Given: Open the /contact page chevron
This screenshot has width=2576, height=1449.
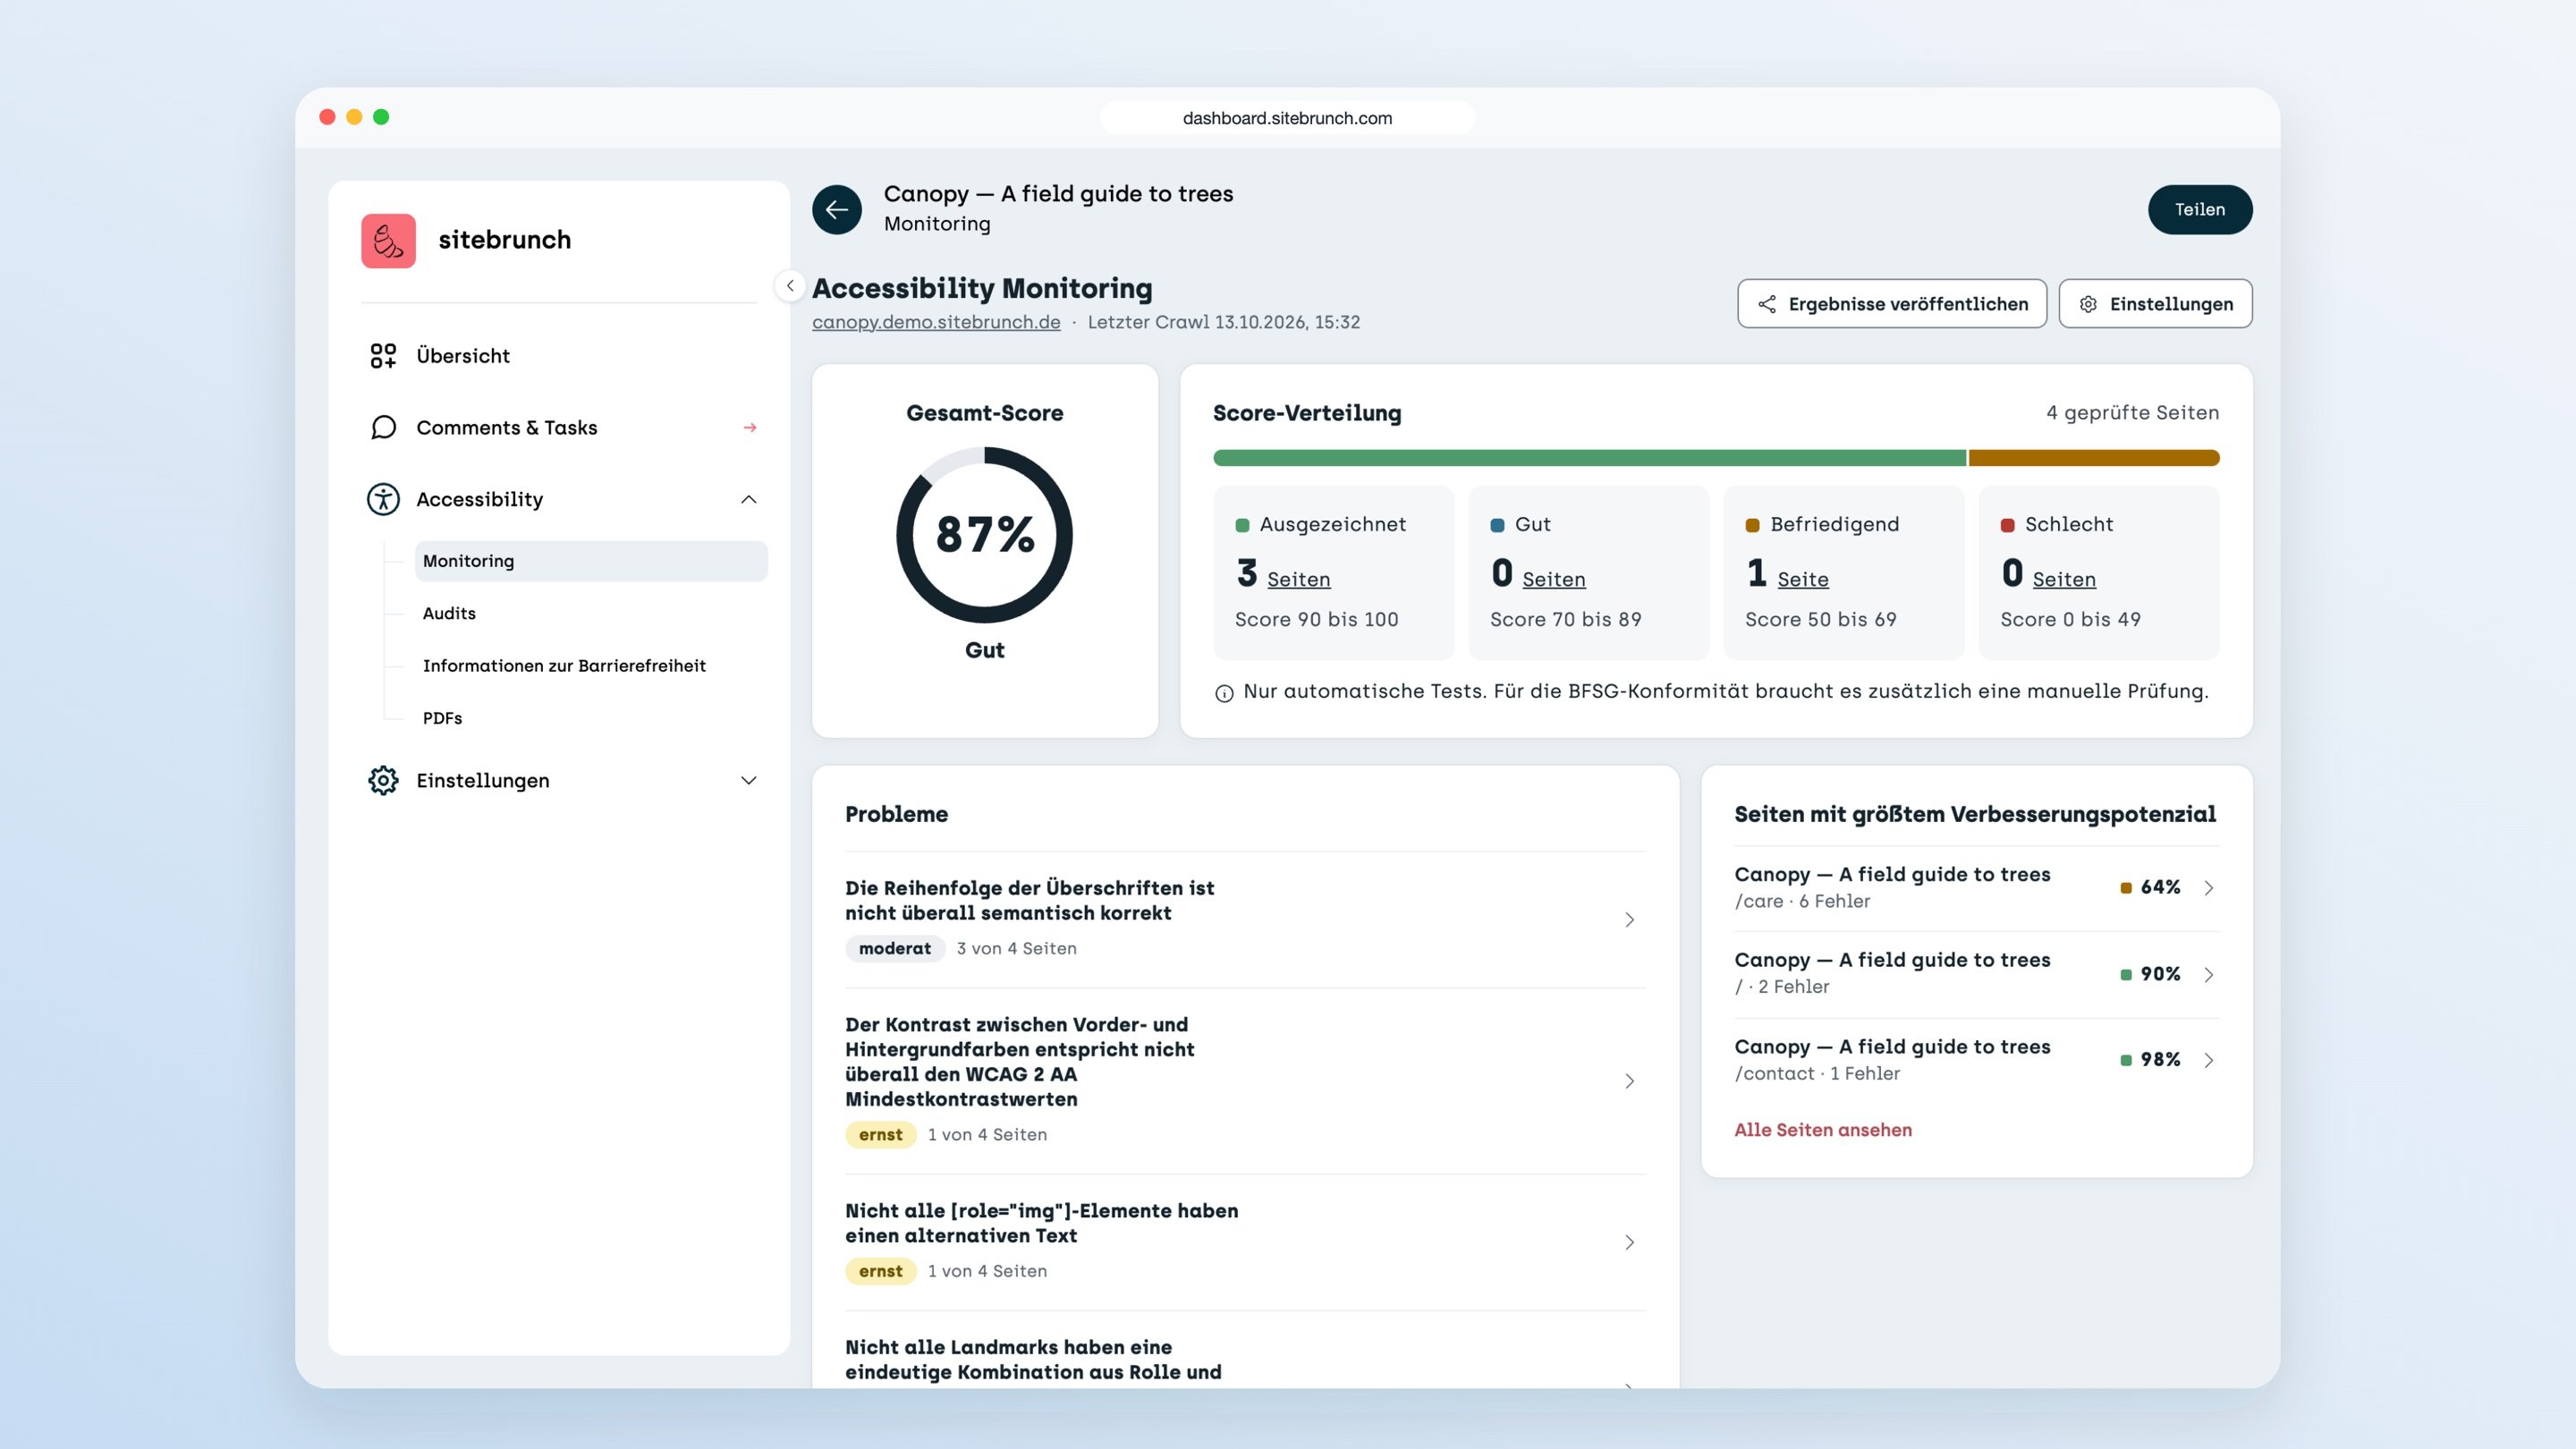Looking at the screenshot, I should tap(2209, 1060).
